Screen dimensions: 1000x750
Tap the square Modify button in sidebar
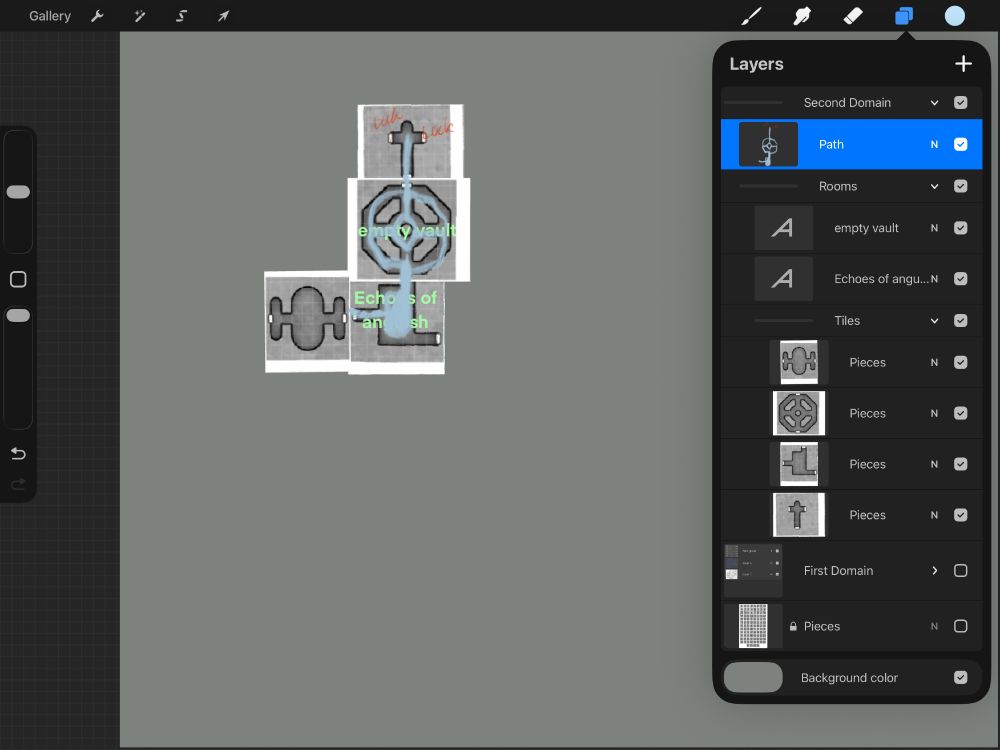pyautogui.click(x=18, y=279)
